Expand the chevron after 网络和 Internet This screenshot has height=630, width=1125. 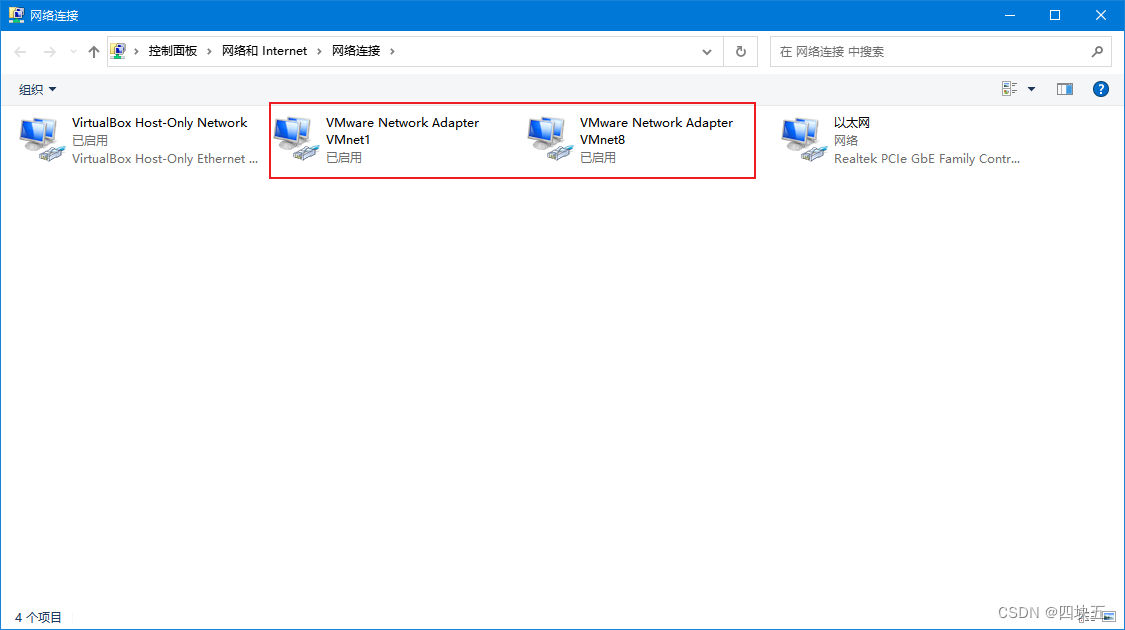(x=319, y=52)
